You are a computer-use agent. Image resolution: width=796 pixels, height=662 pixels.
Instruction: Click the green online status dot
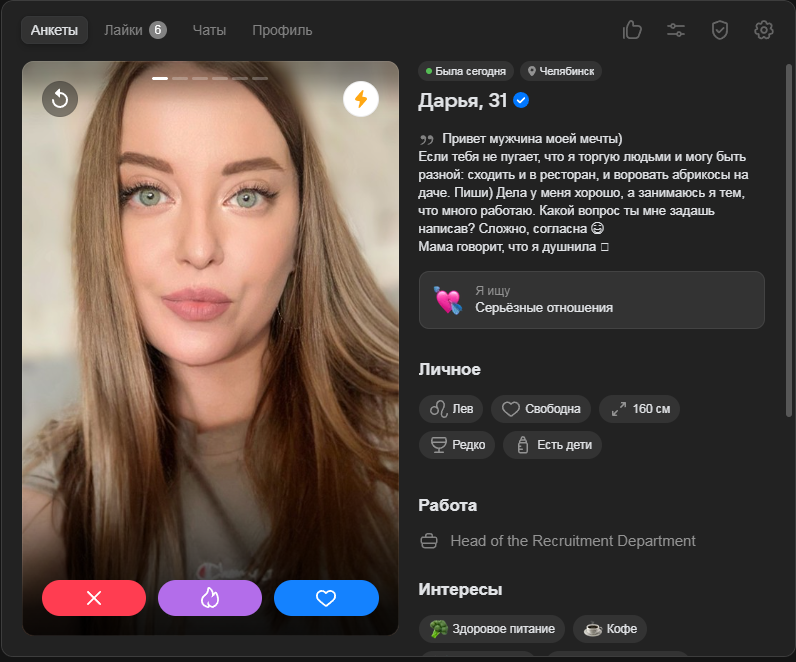[x=429, y=71]
